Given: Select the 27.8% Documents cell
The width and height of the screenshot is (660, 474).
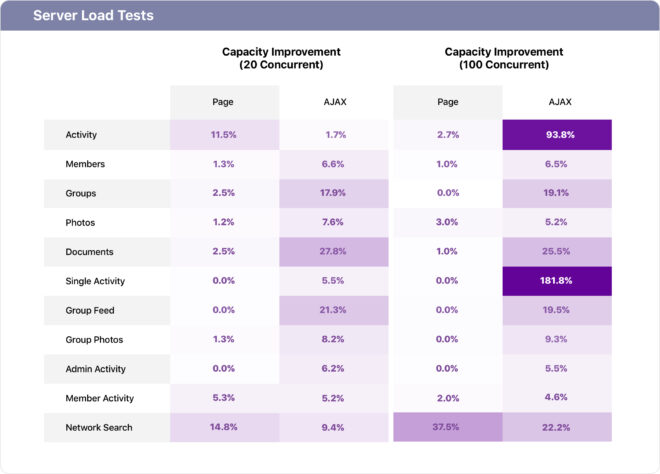Looking at the screenshot, I should [335, 252].
